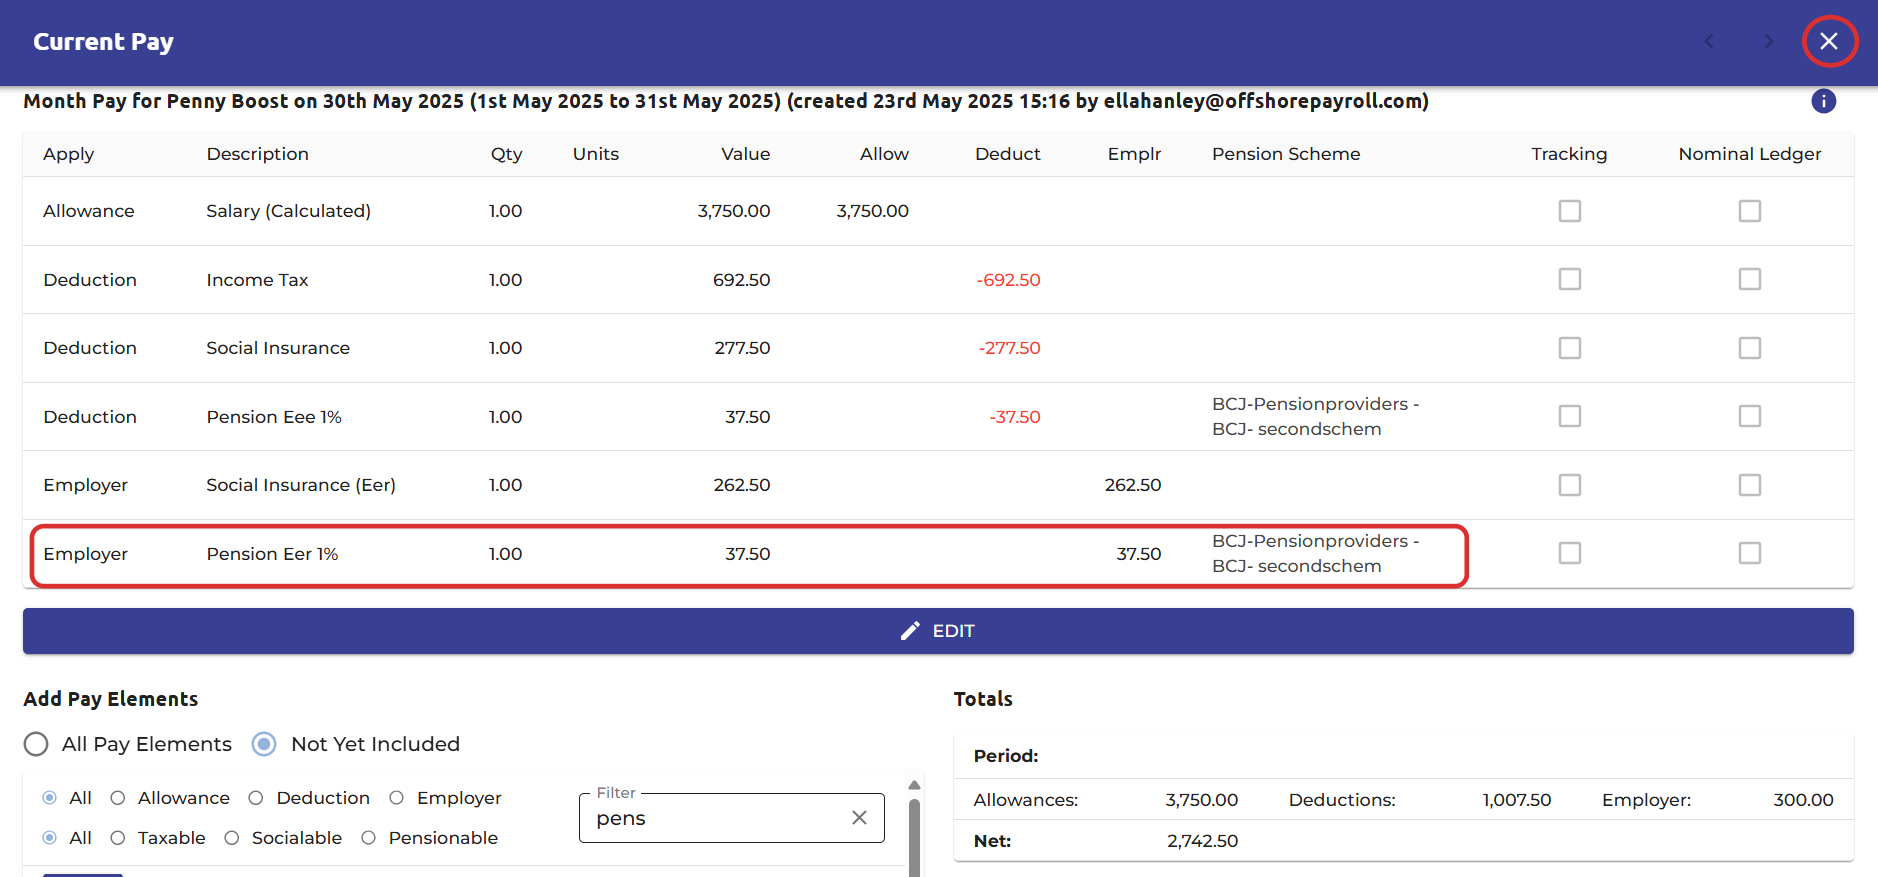Screen dimensions: 1878x877
Task: Select the All Pay Elements radio option
Action: [x=36, y=744]
